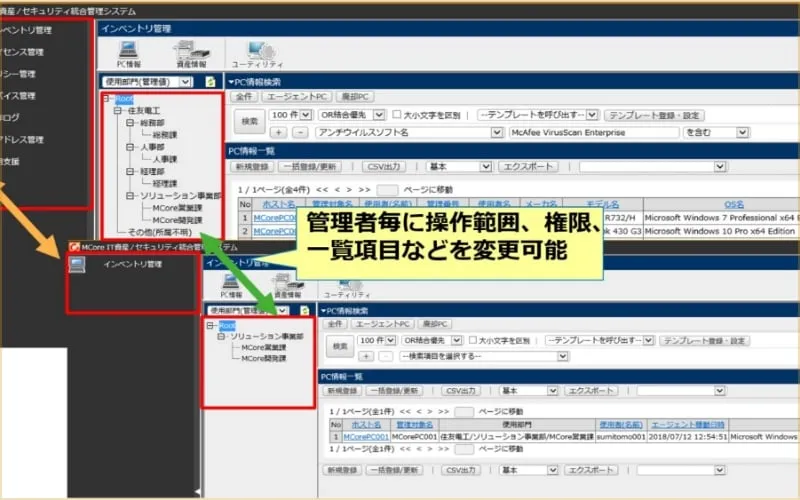Click page number field in upper window
This screenshot has height=500, width=800.
pos(387,190)
